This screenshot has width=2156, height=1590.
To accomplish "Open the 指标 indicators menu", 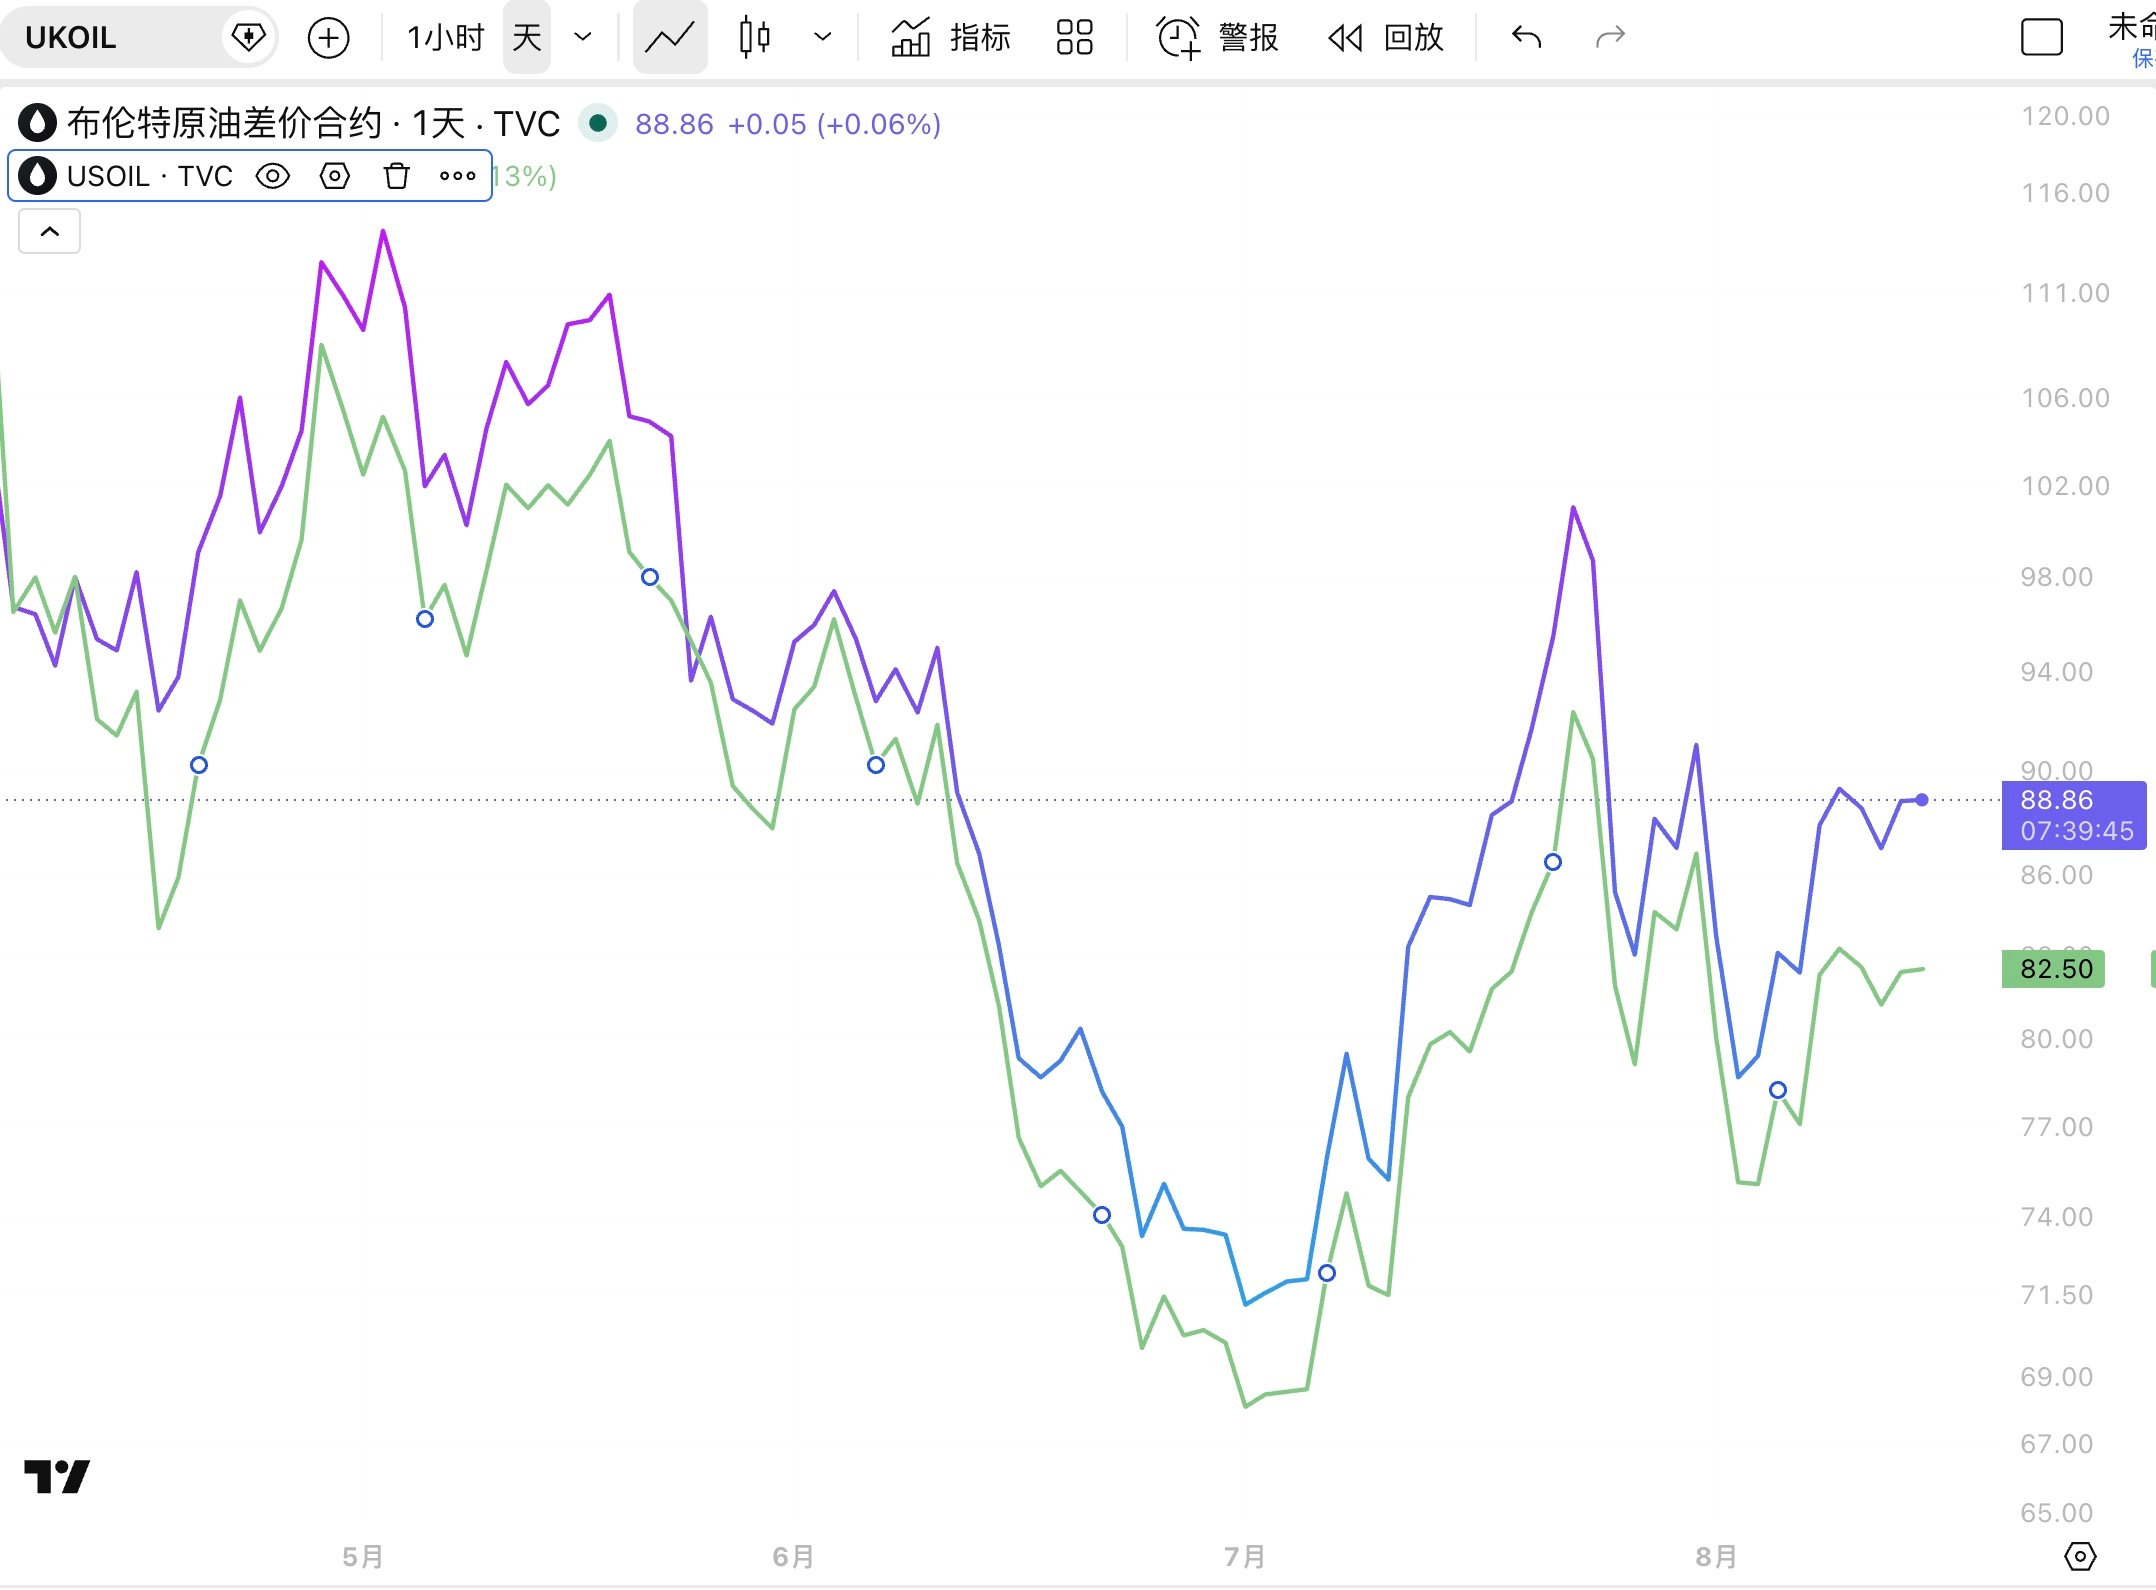I will pyautogui.click(x=950, y=38).
